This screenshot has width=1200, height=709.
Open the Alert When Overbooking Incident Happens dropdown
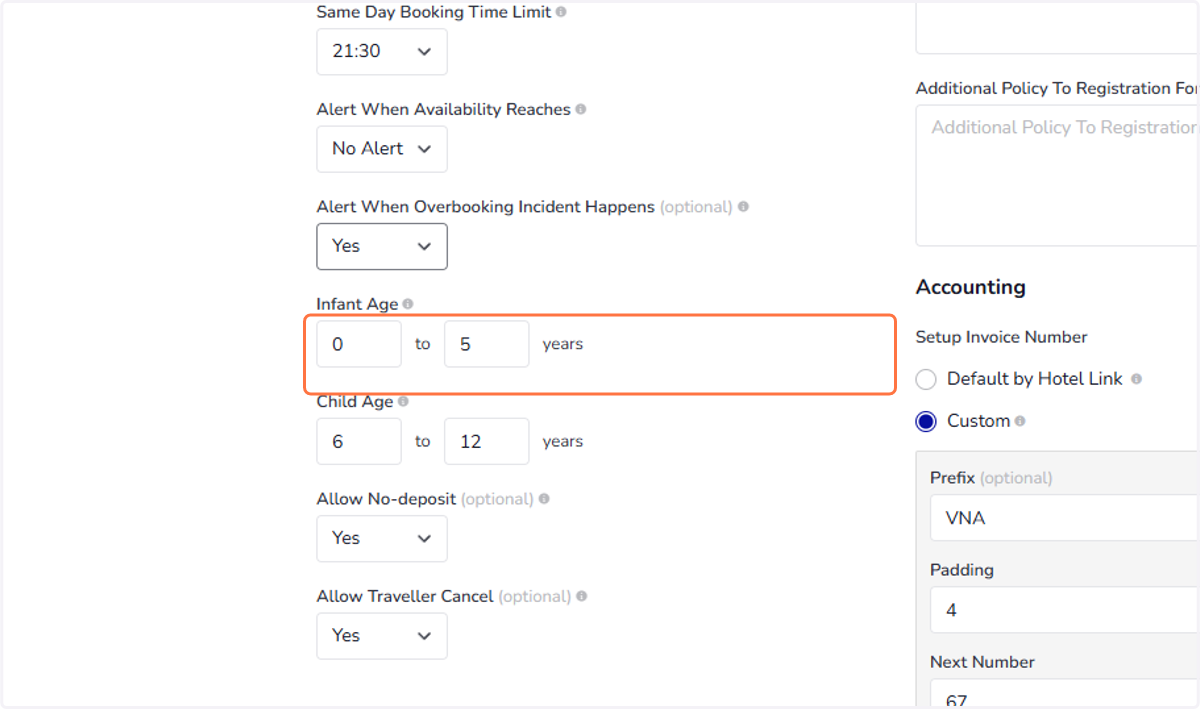(x=382, y=246)
